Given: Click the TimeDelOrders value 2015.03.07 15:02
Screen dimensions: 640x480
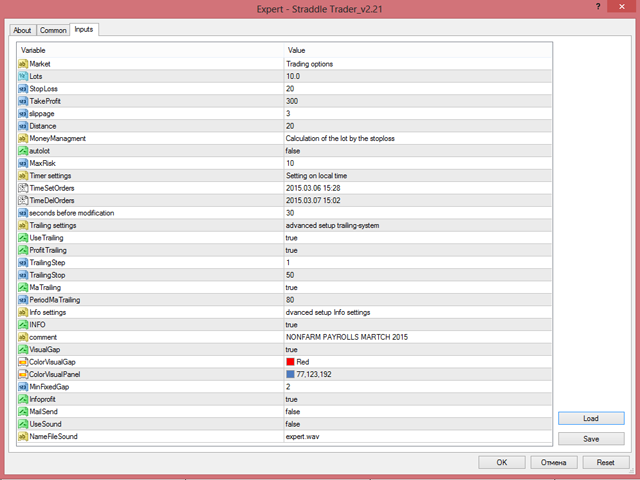Looking at the screenshot, I should tap(313, 200).
